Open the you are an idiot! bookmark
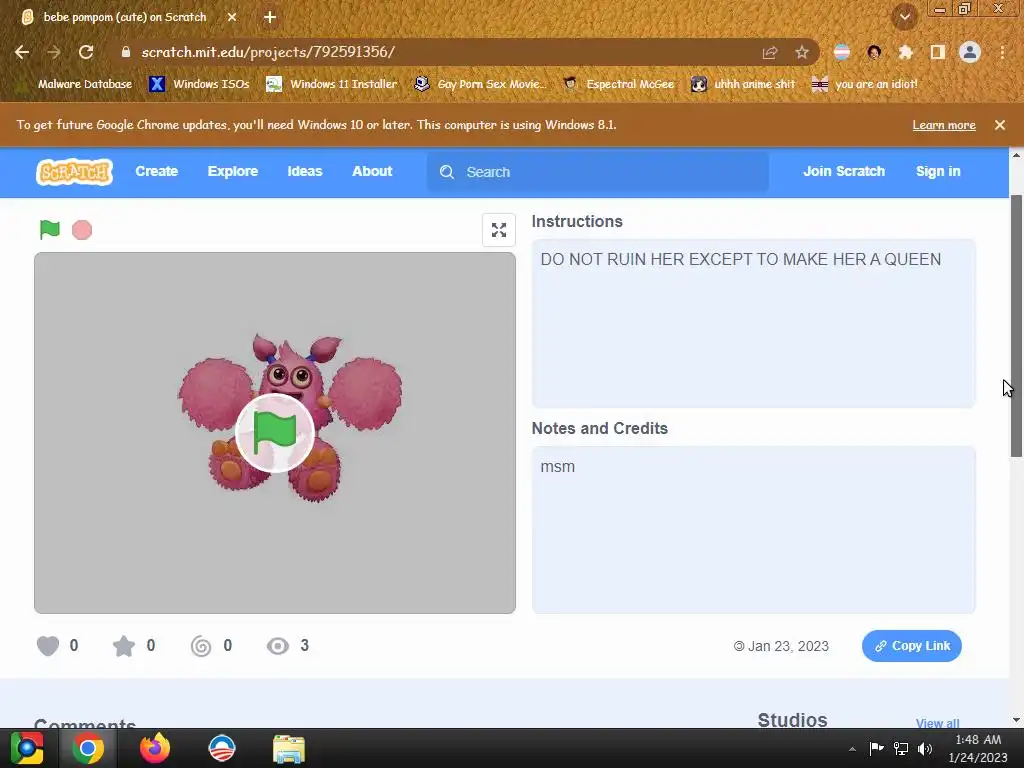The height and width of the screenshot is (768, 1024). tap(865, 84)
